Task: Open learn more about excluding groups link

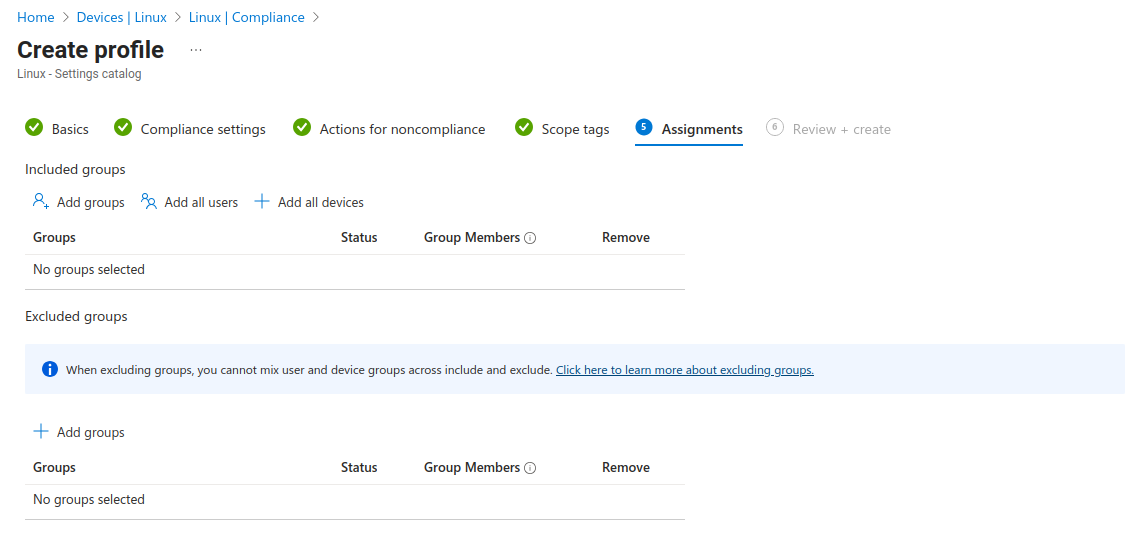Action: (x=684, y=370)
